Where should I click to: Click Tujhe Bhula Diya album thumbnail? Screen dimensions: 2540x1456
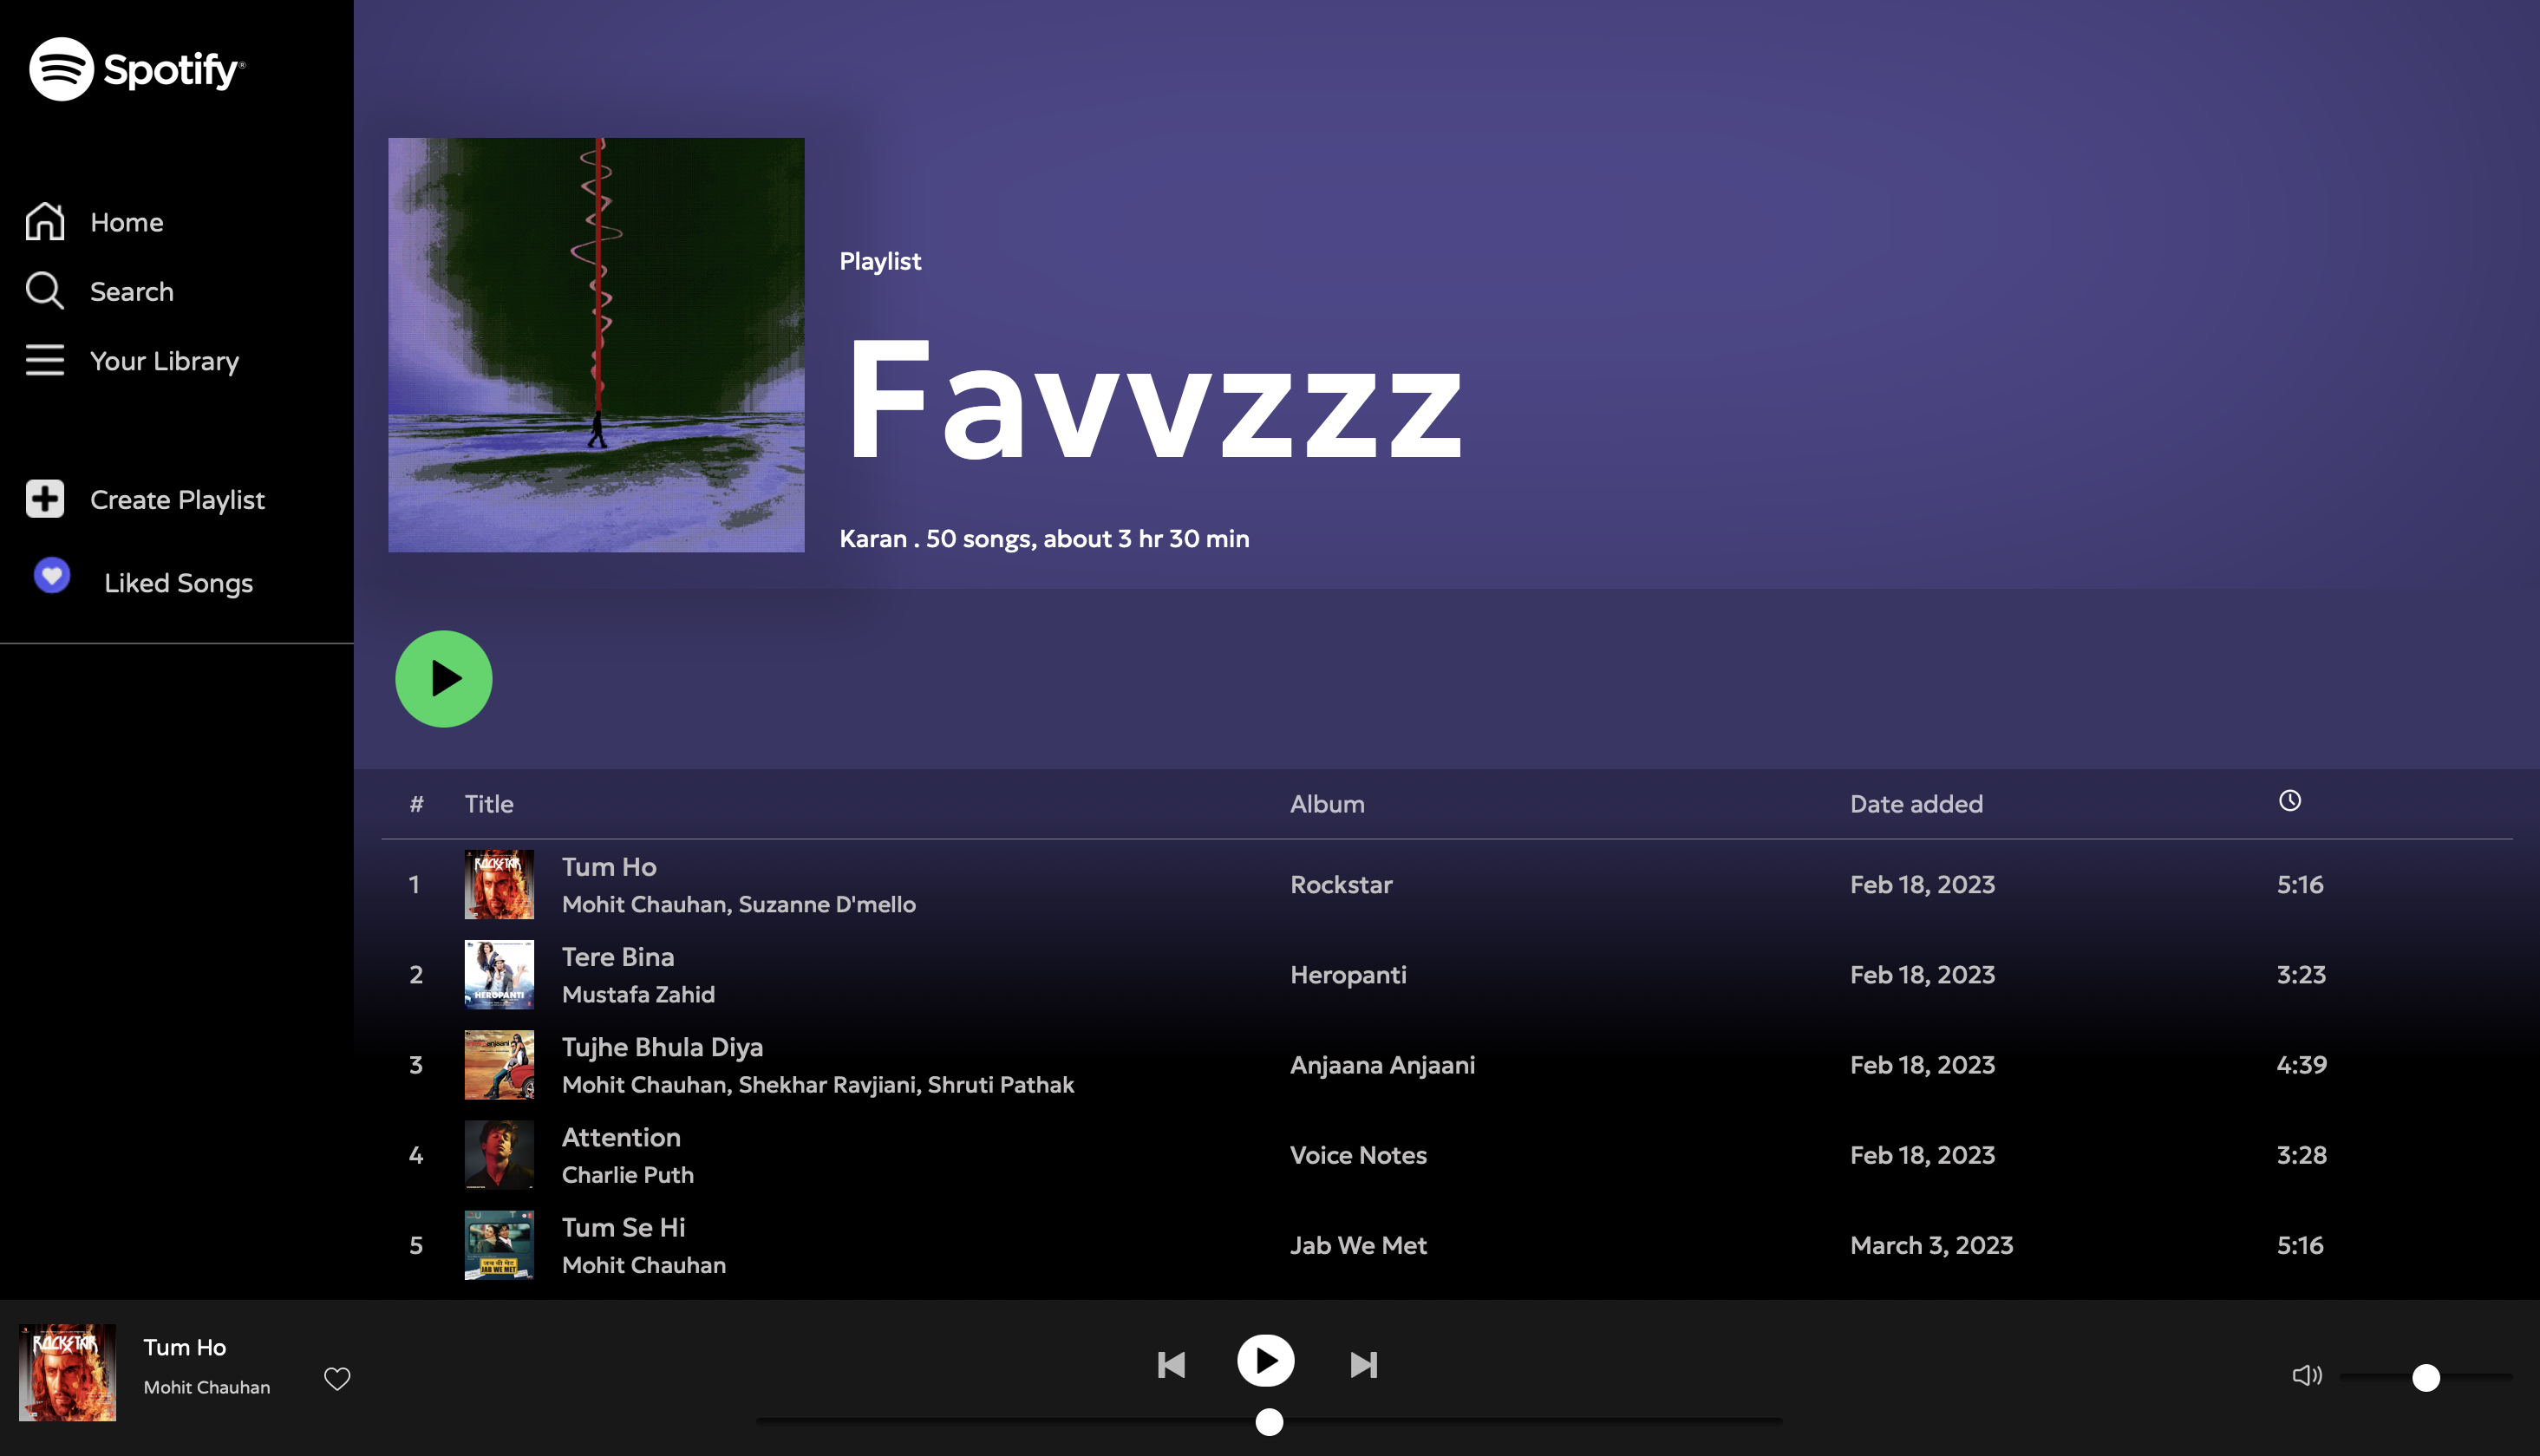[x=499, y=1064]
